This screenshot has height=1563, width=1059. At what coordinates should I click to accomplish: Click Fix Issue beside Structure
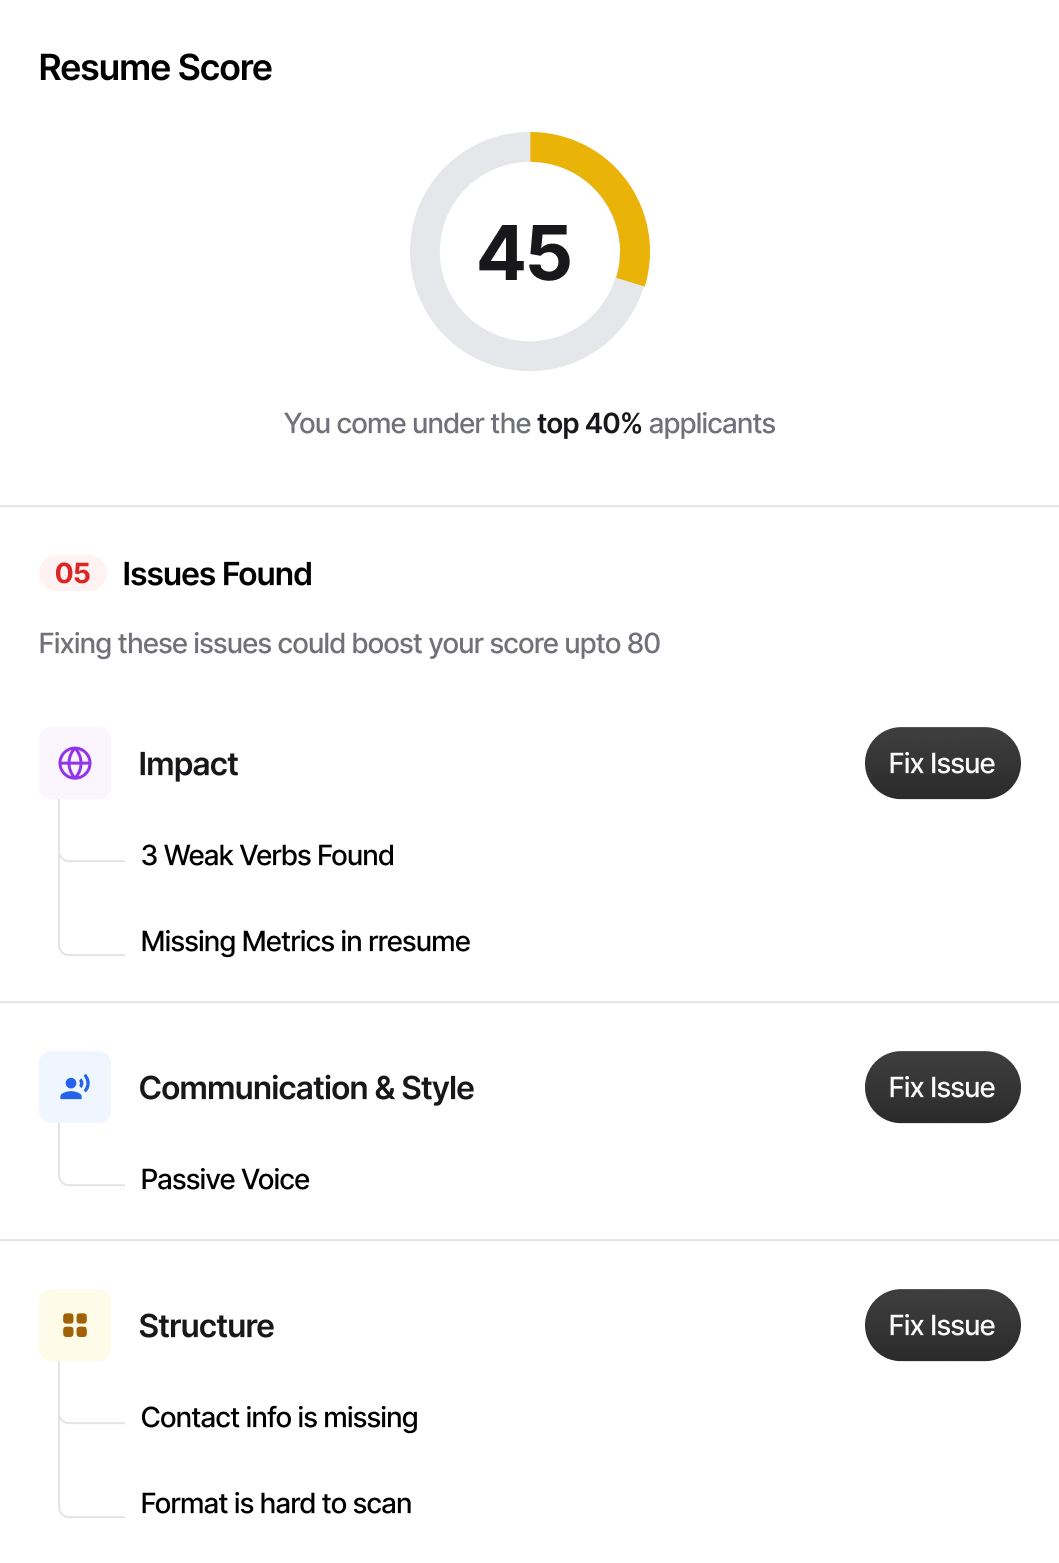pyautogui.click(x=941, y=1325)
